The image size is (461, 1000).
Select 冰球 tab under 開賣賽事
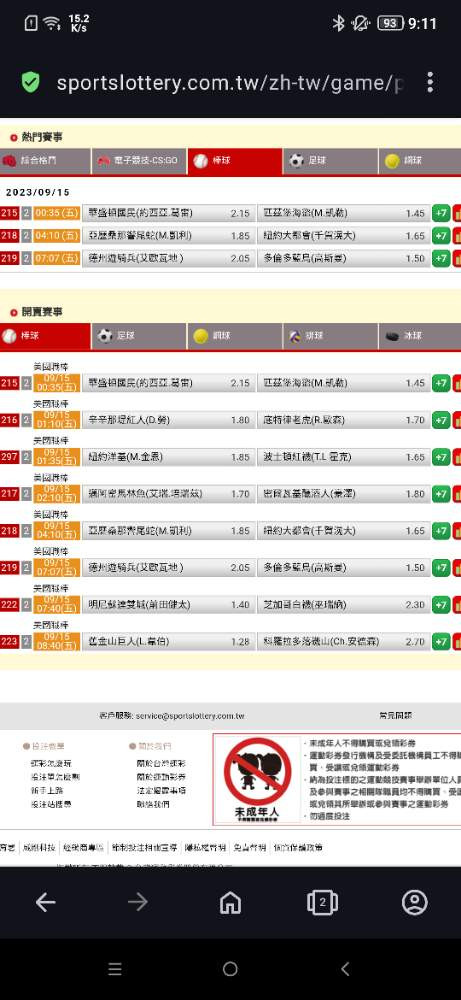[420, 335]
